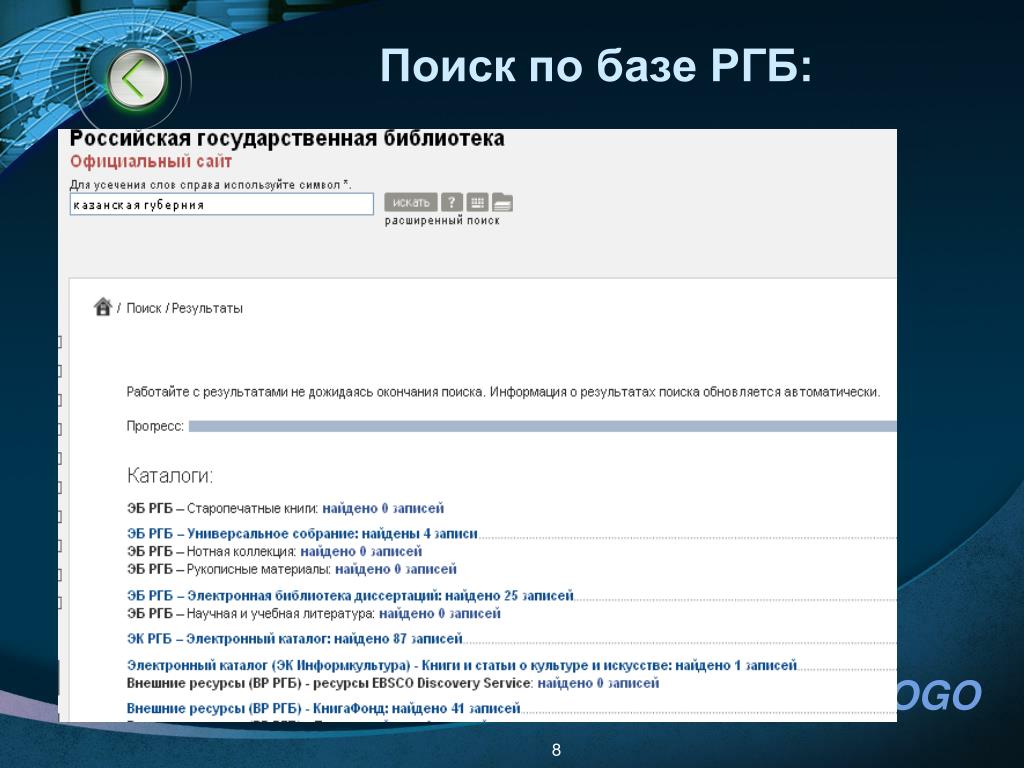This screenshot has width=1024, height=768.
Task: Open ЭК РГБ Электронный каталог 87 записей
Action: [x=295, y=639]
